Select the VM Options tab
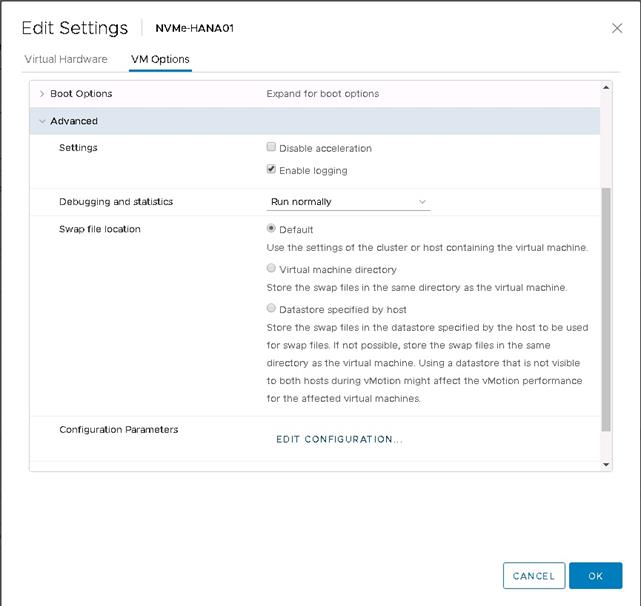 pos(160,59)
